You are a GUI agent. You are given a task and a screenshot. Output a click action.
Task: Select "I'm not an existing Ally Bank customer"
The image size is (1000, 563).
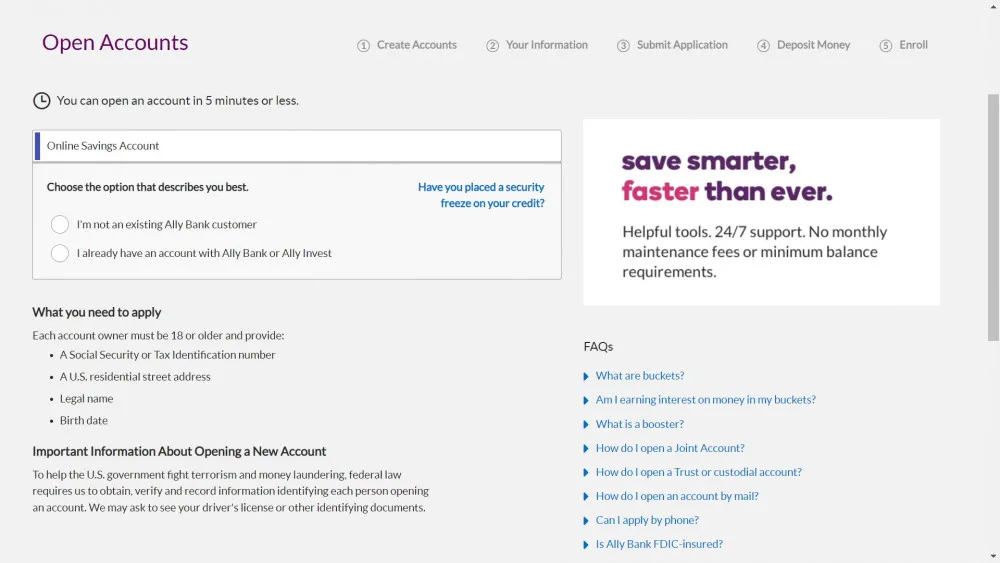pyautogui.click(x=60, y=224)
